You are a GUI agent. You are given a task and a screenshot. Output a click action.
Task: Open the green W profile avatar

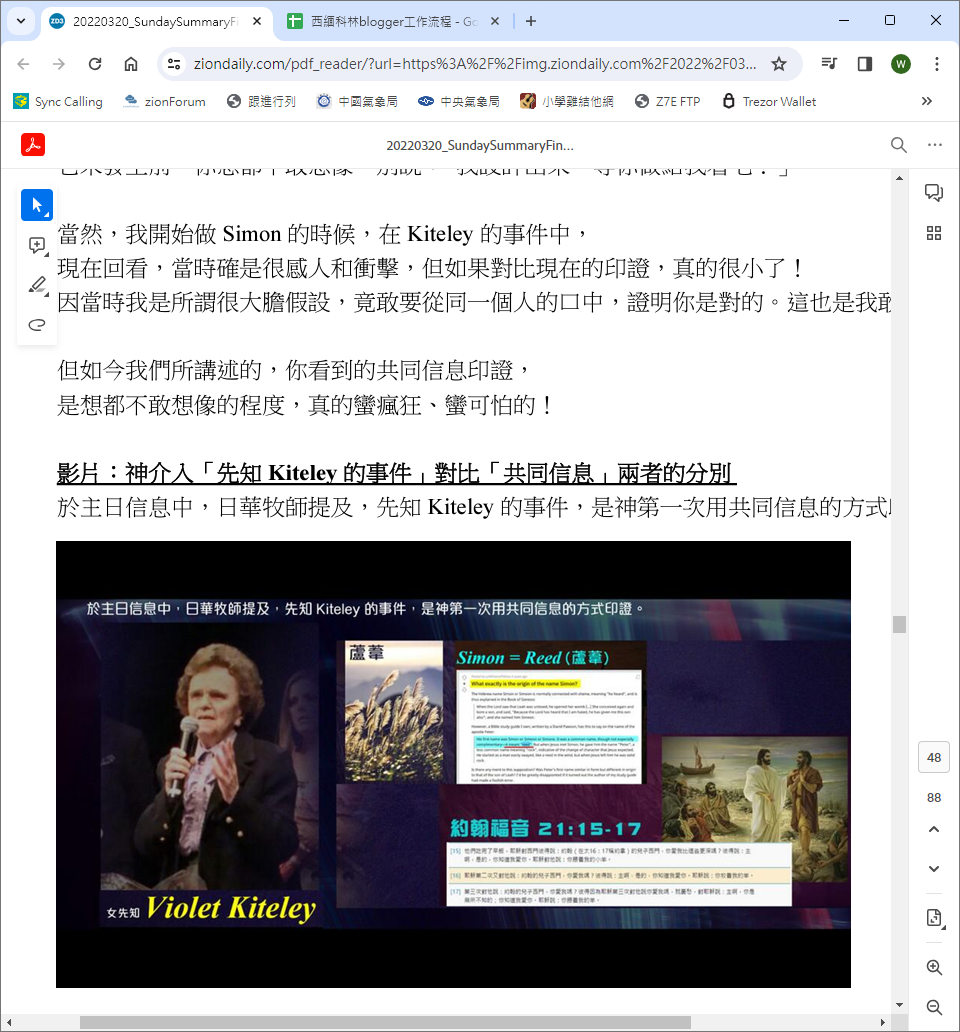pos(901,64)
